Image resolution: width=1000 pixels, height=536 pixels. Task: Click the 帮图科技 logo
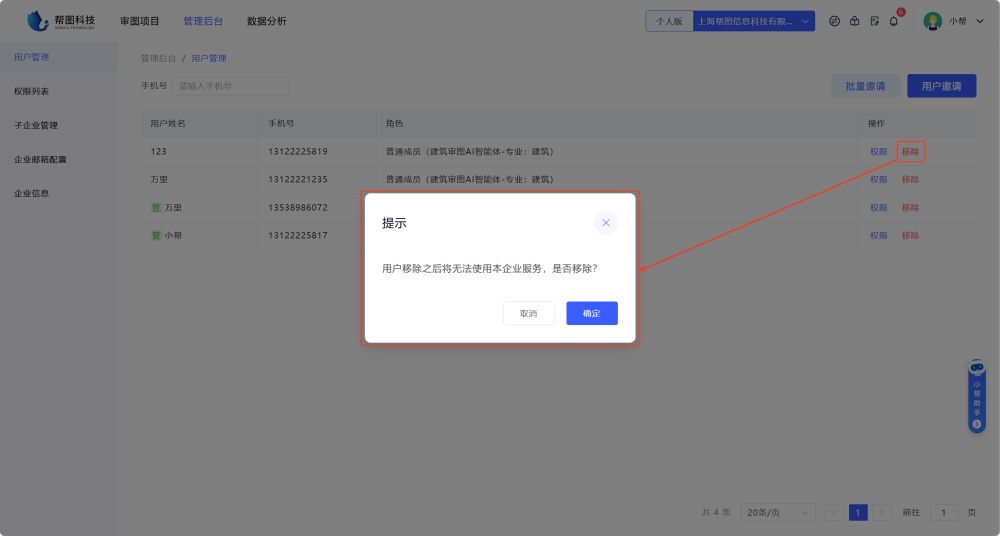[x=62, y=21]
